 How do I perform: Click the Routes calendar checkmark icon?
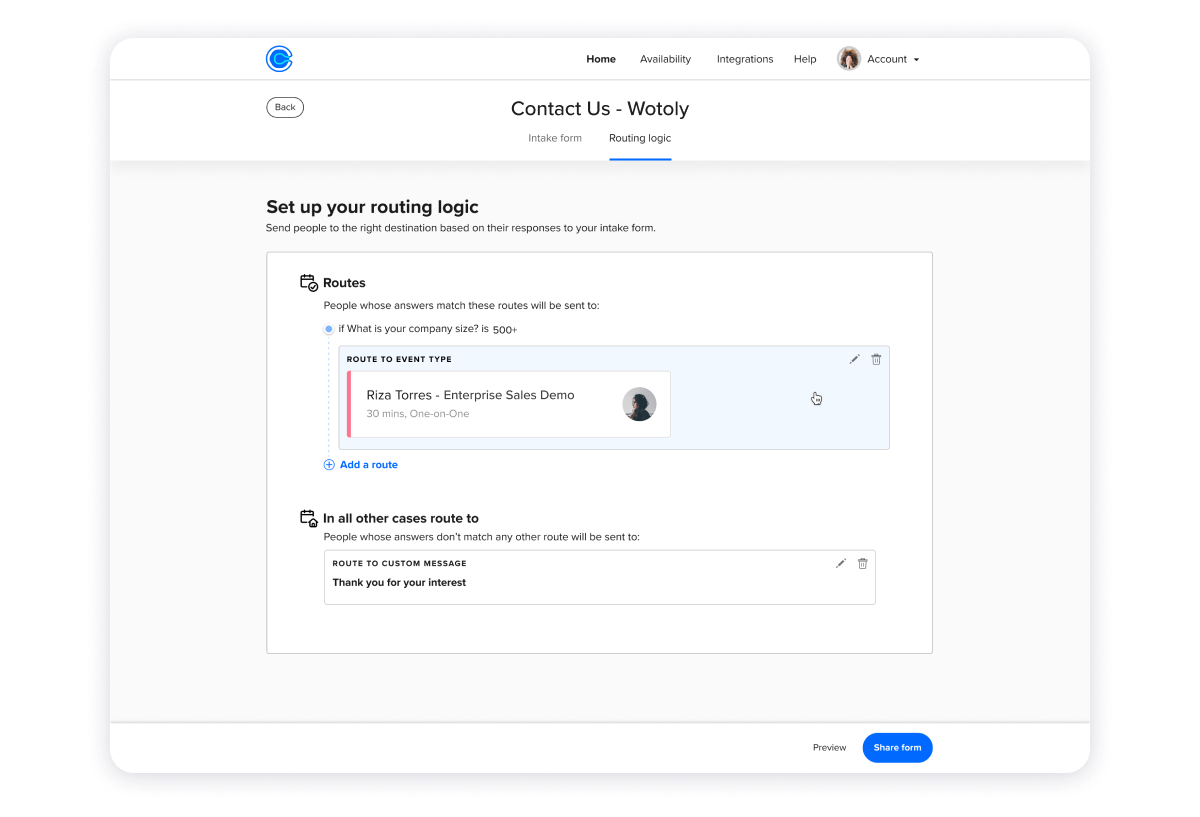(309, 283)
